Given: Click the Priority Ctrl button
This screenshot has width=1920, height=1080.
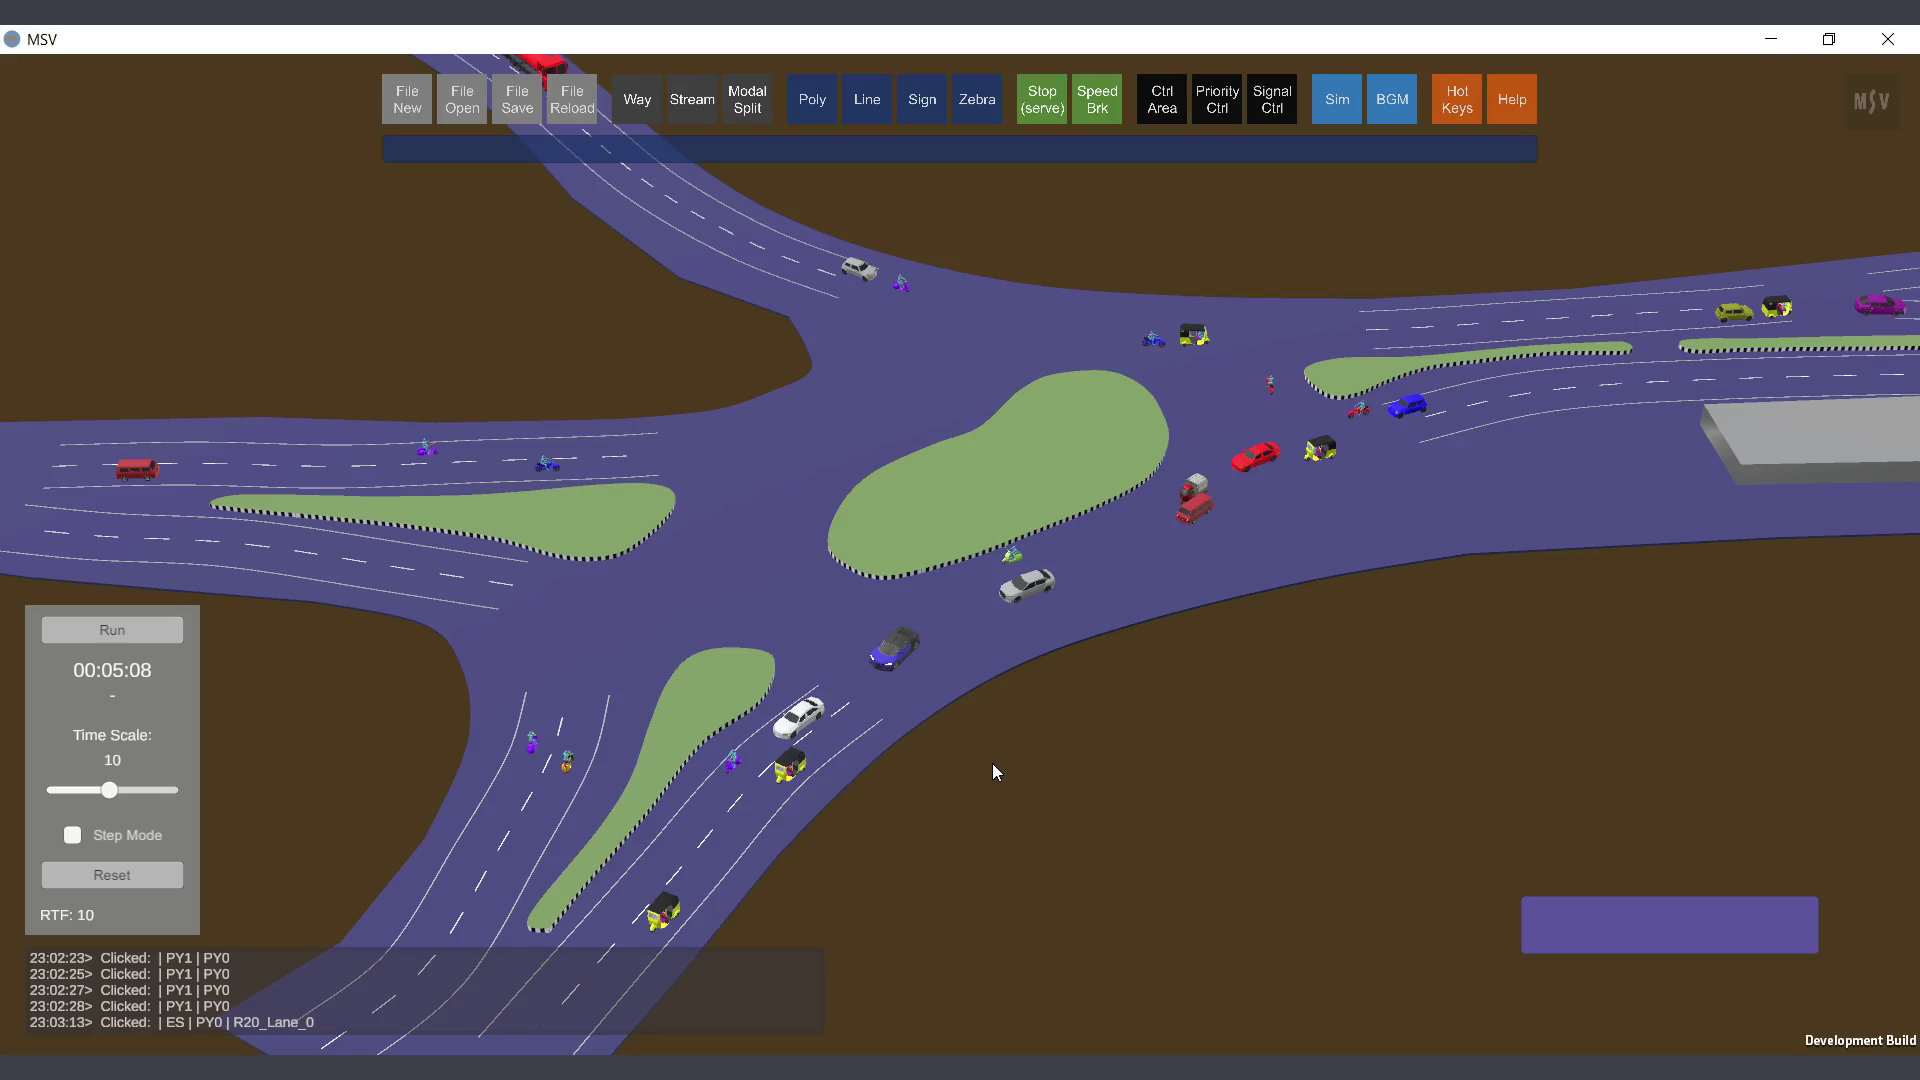Looking at the screenshot, I should [x=1217, y=99].
